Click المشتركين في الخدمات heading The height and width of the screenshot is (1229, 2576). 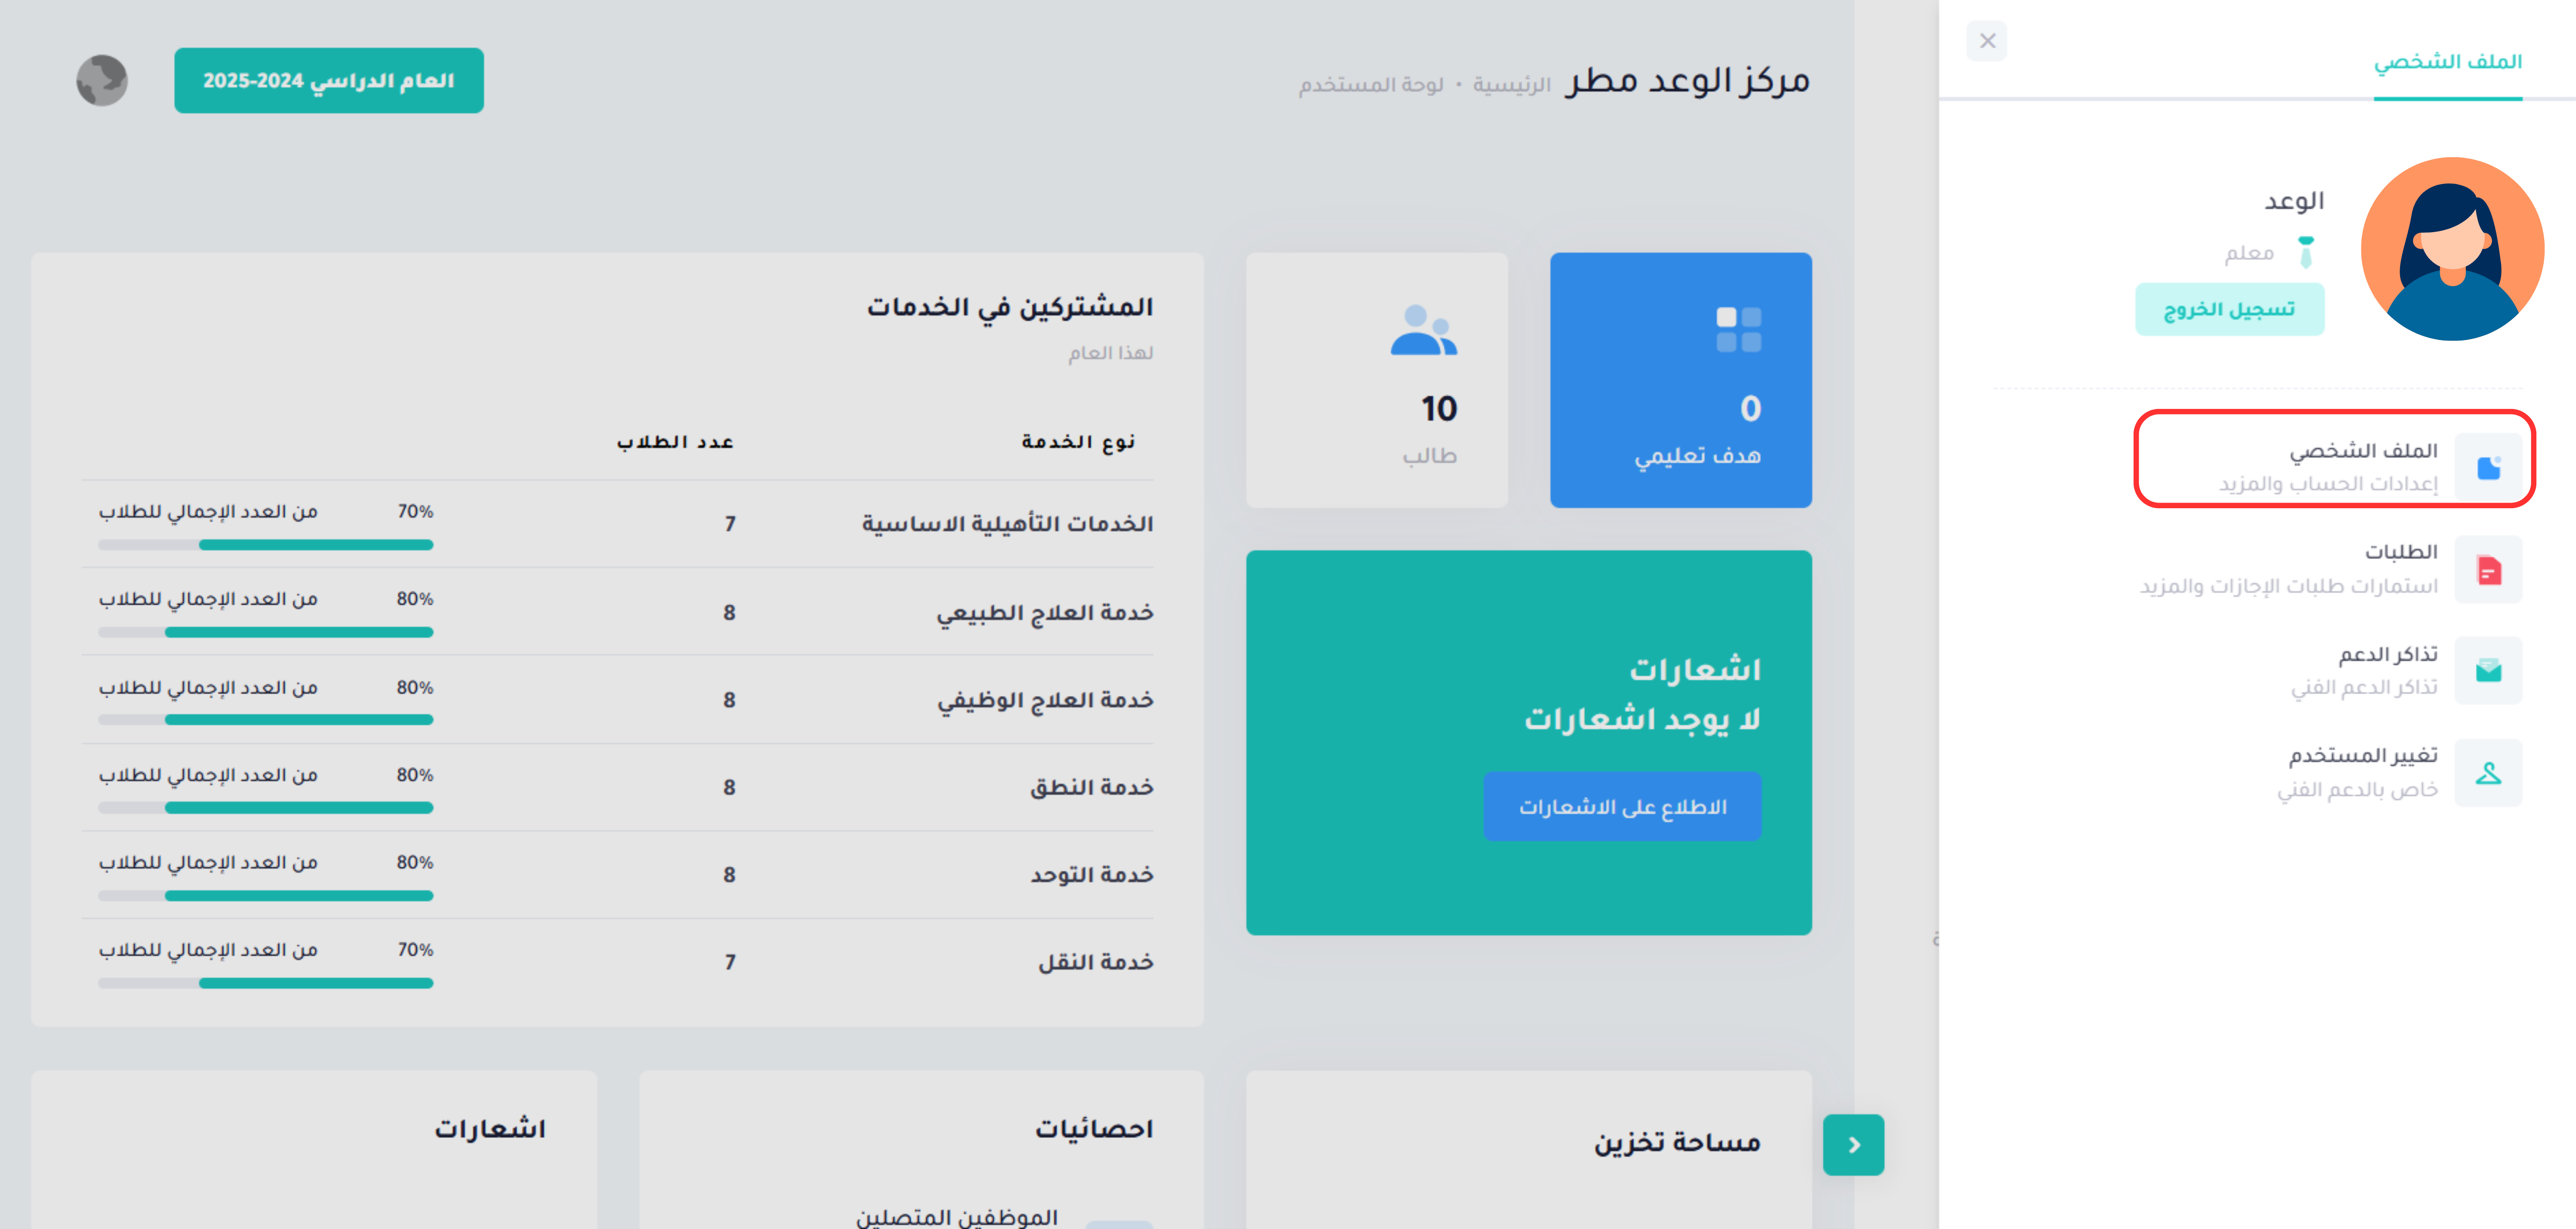tap(1010, 307)
